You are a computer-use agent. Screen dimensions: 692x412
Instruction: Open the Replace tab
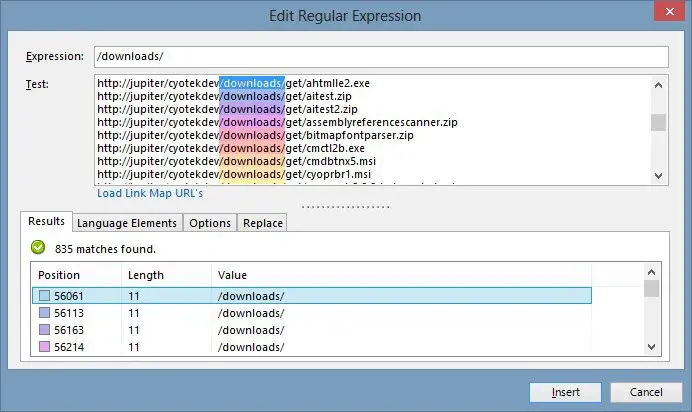pos(263,223)
